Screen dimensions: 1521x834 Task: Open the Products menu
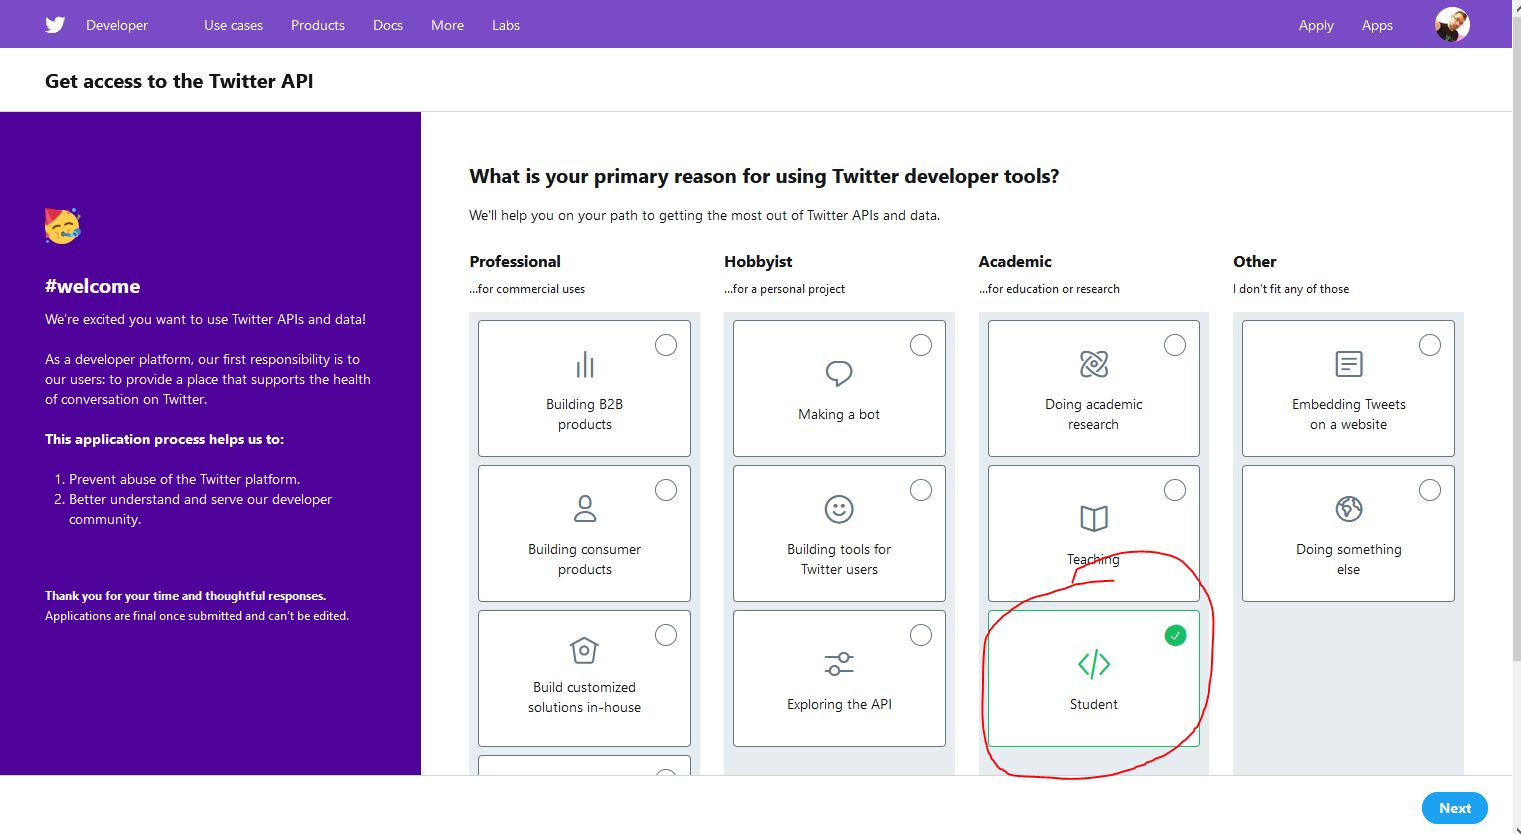coord(318,25)
